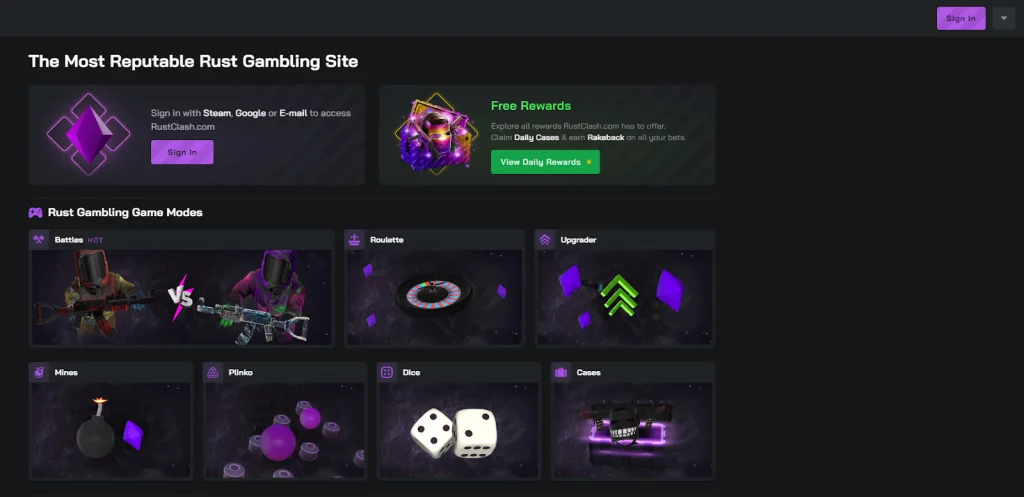
Task: Open View Daily Rewards
Action: point(545,162)
